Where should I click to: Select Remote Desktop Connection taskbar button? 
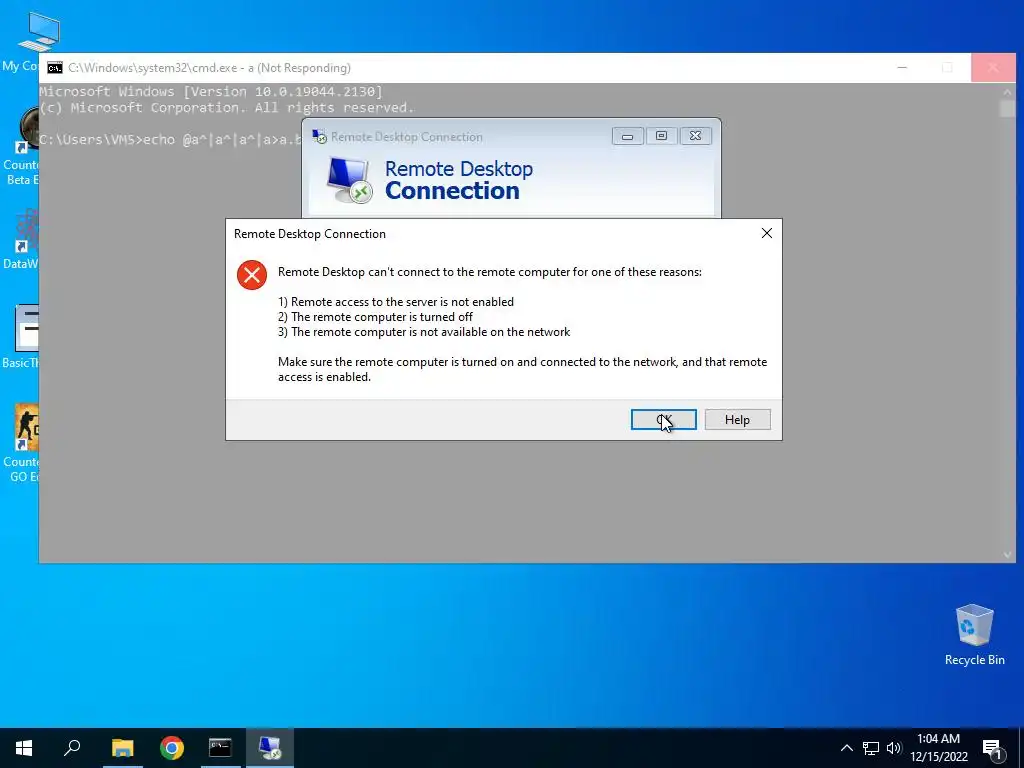tap(270, 748)
